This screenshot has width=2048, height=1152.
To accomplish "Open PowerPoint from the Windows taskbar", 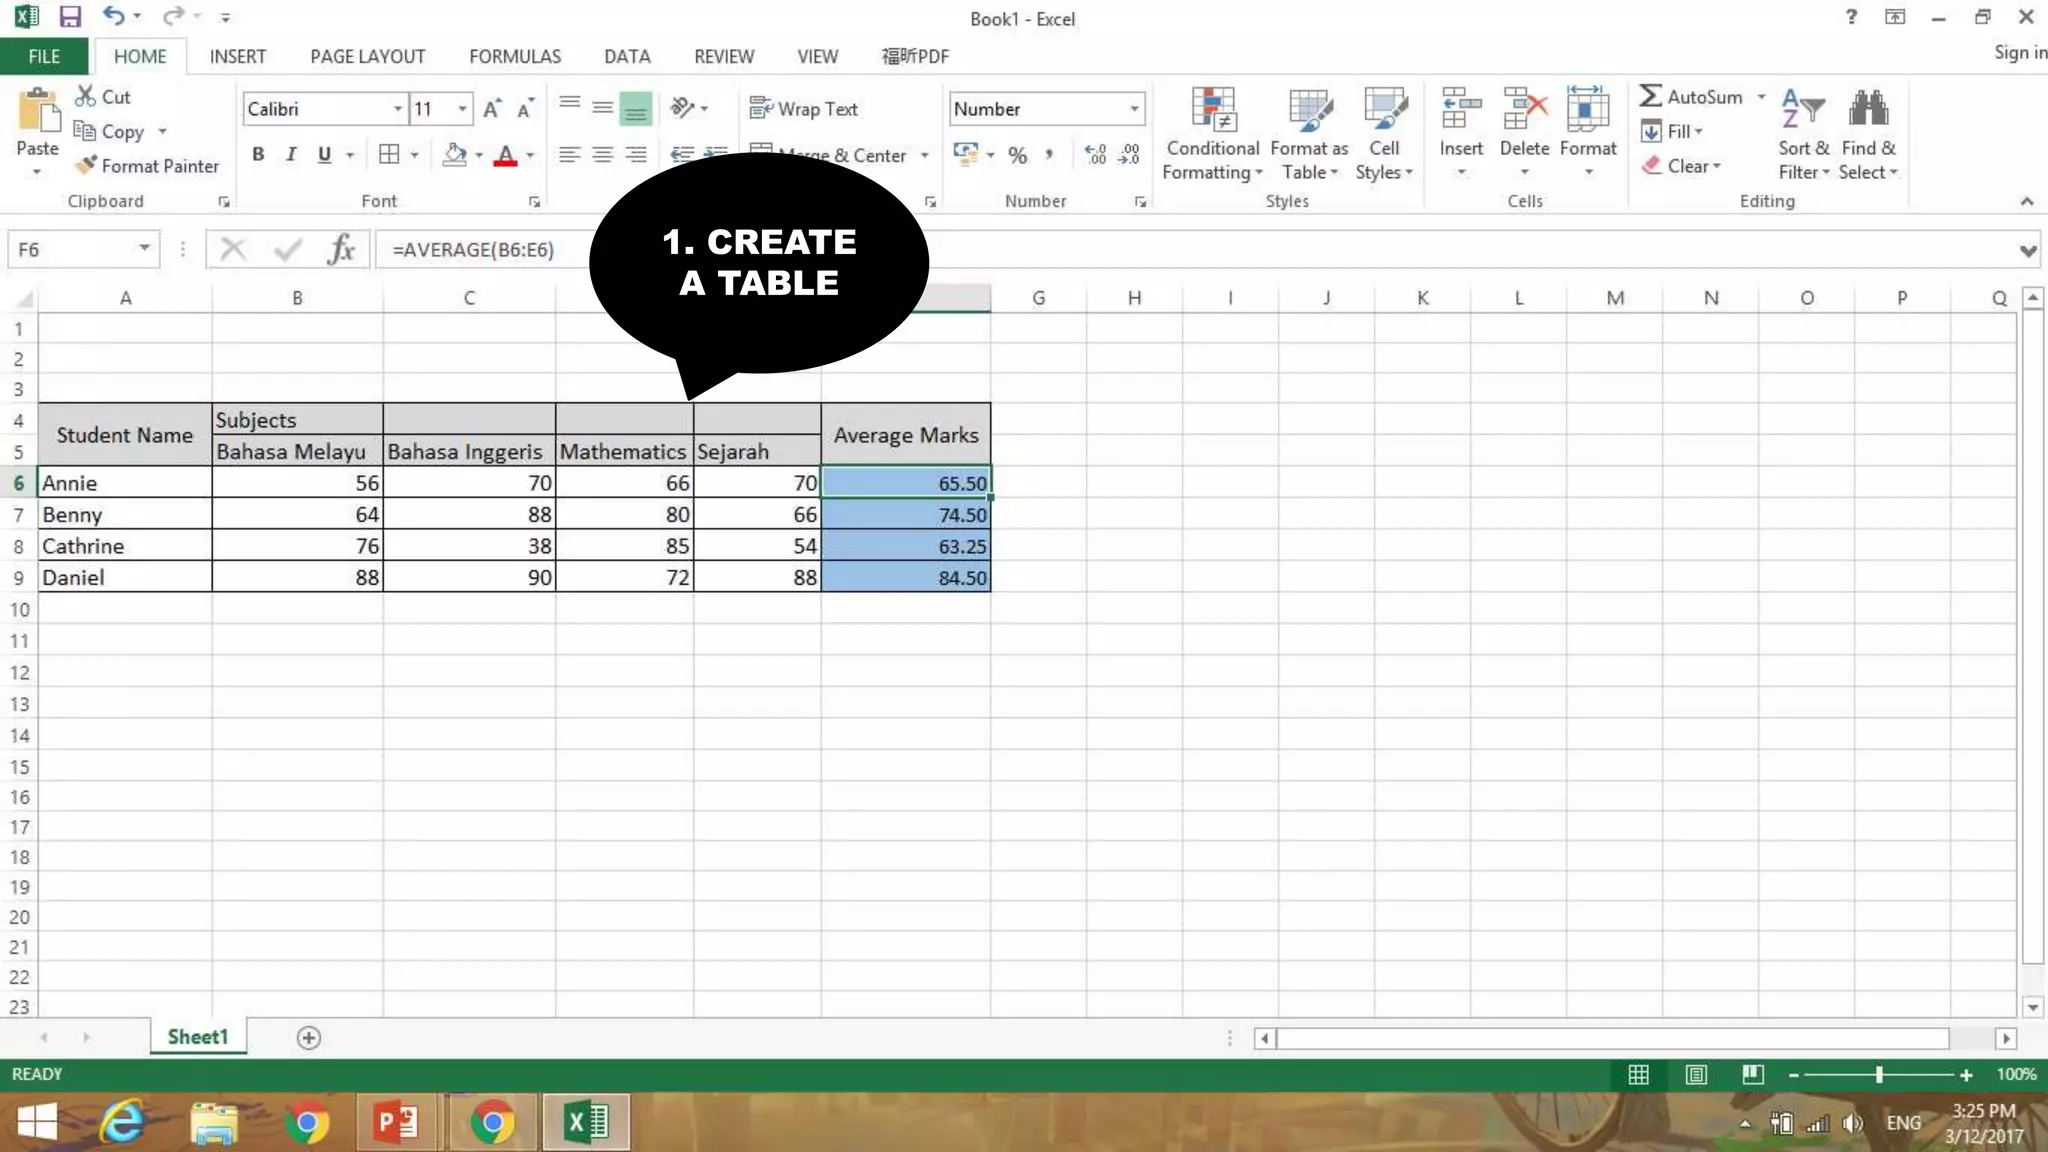I will point(397,1122).
